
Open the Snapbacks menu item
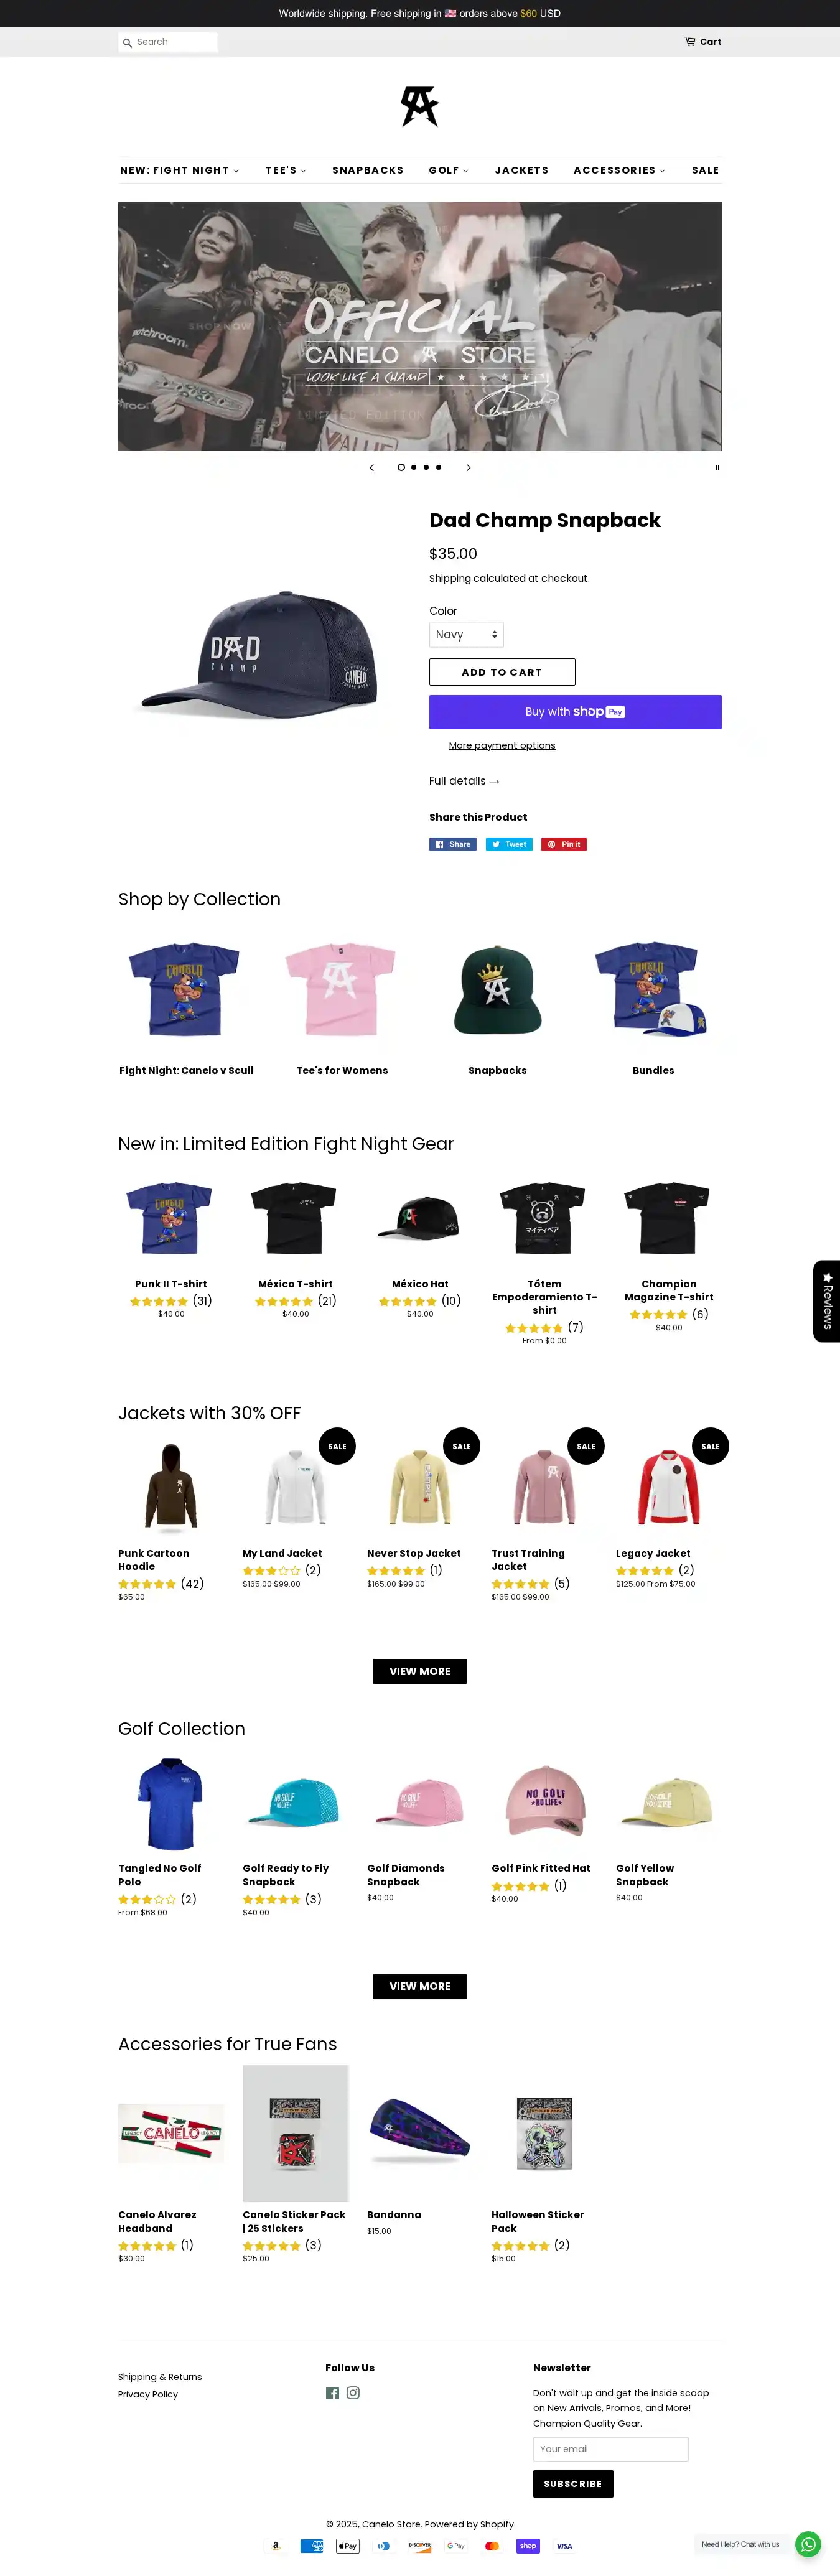tap(368, 170)
